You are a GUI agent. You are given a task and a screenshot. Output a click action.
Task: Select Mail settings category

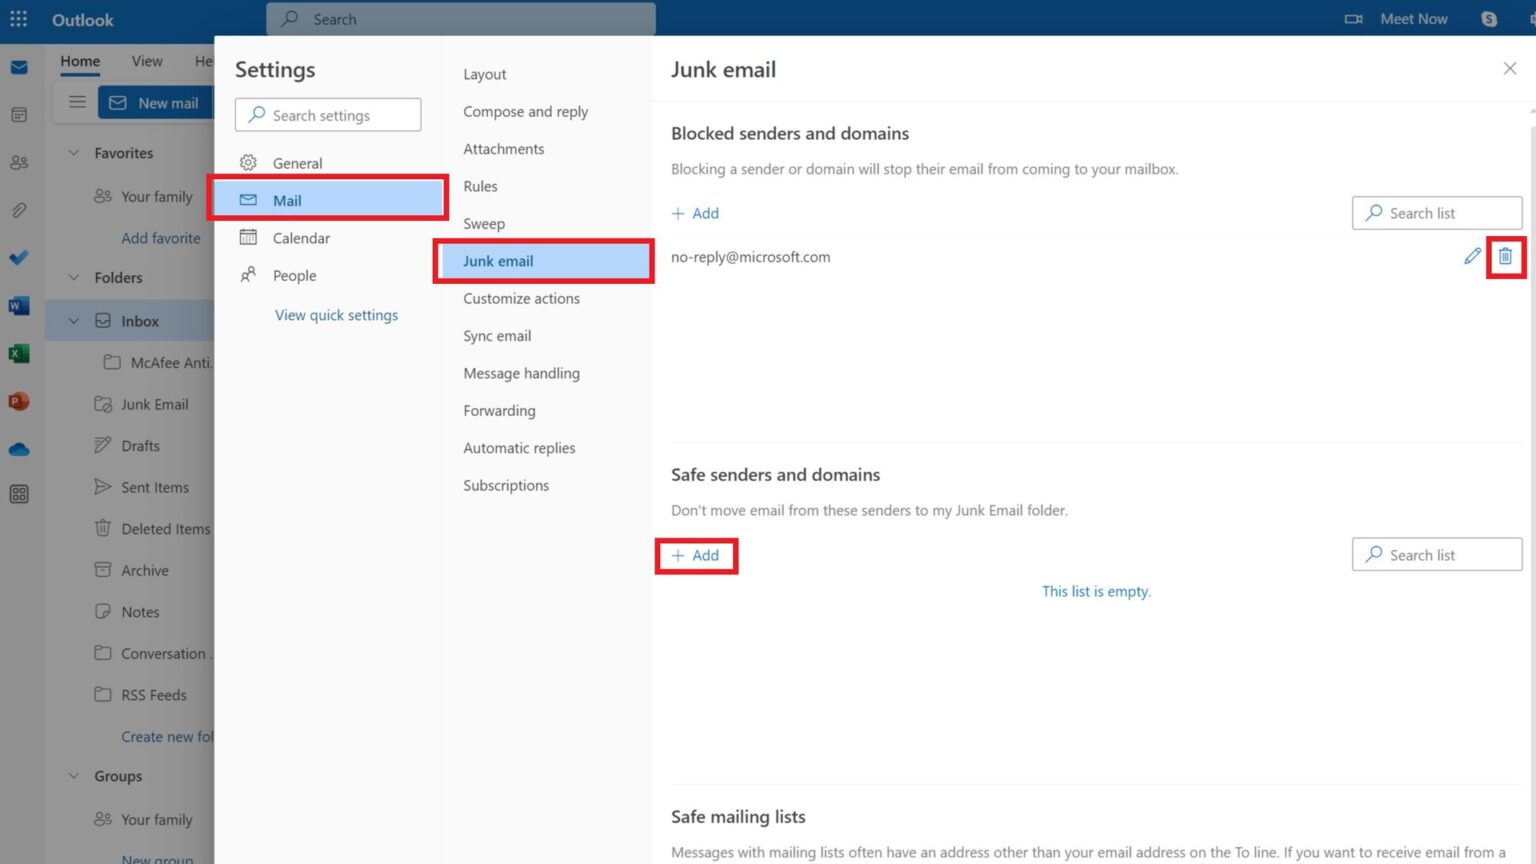tap(328, 200)
